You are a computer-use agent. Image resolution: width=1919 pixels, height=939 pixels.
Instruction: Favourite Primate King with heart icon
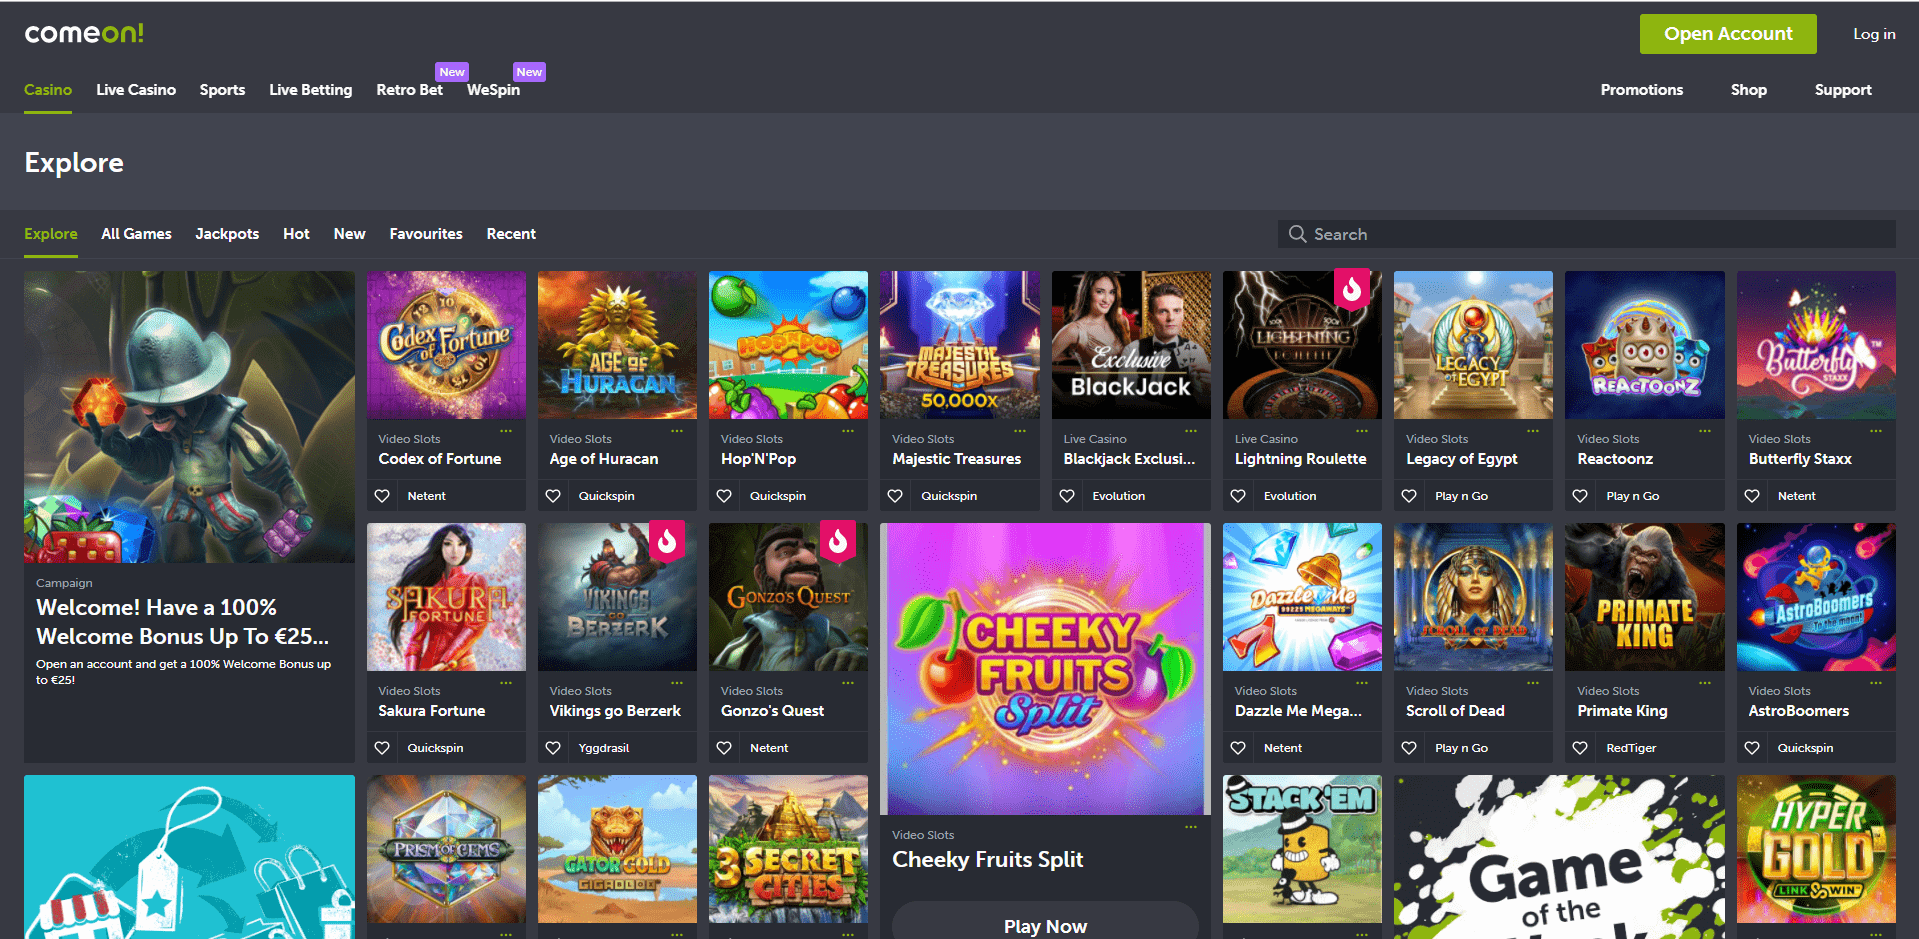pyautogui.click(x=1580, y=748)
